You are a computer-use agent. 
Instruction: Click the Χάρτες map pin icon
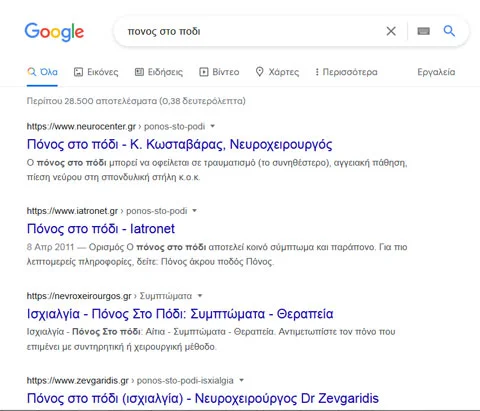tap(259, 72)
